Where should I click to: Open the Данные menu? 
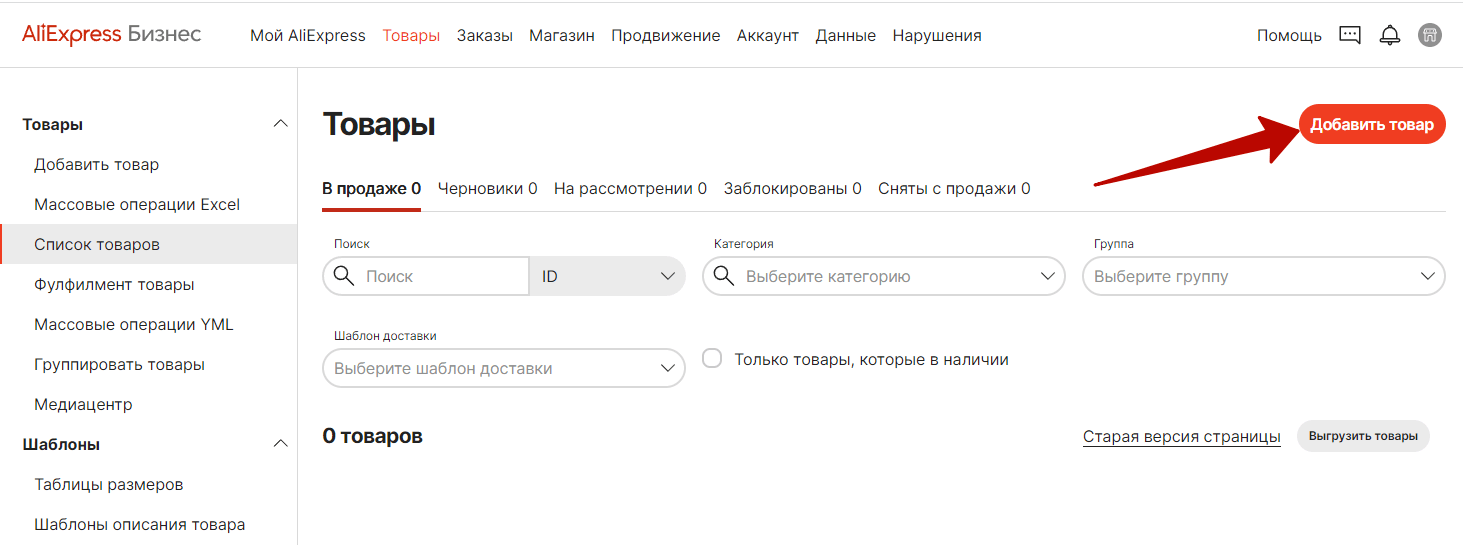(846, 35)
